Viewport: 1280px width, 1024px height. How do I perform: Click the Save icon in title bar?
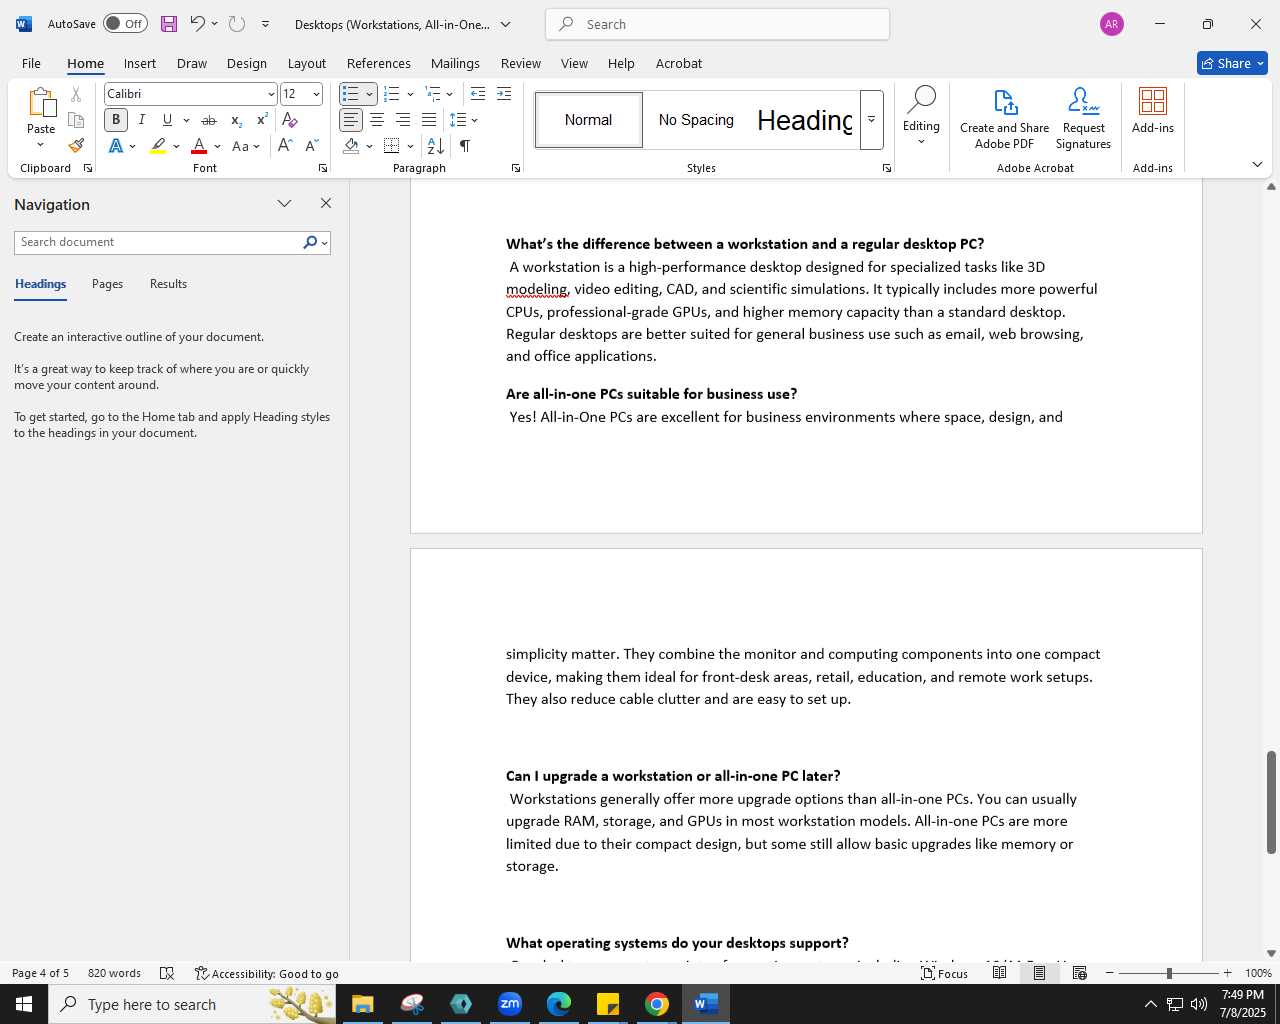[x=169, y=24]
